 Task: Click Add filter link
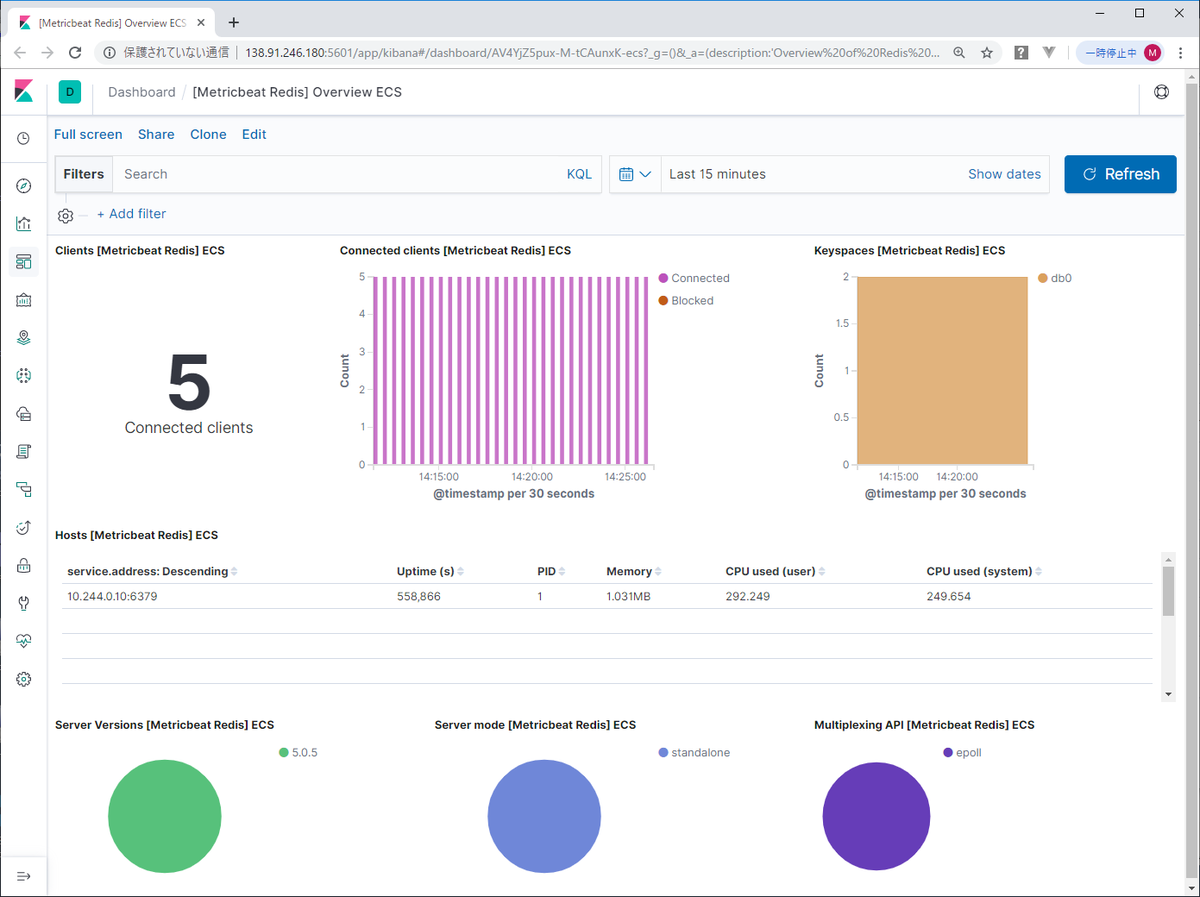(131, 214)
